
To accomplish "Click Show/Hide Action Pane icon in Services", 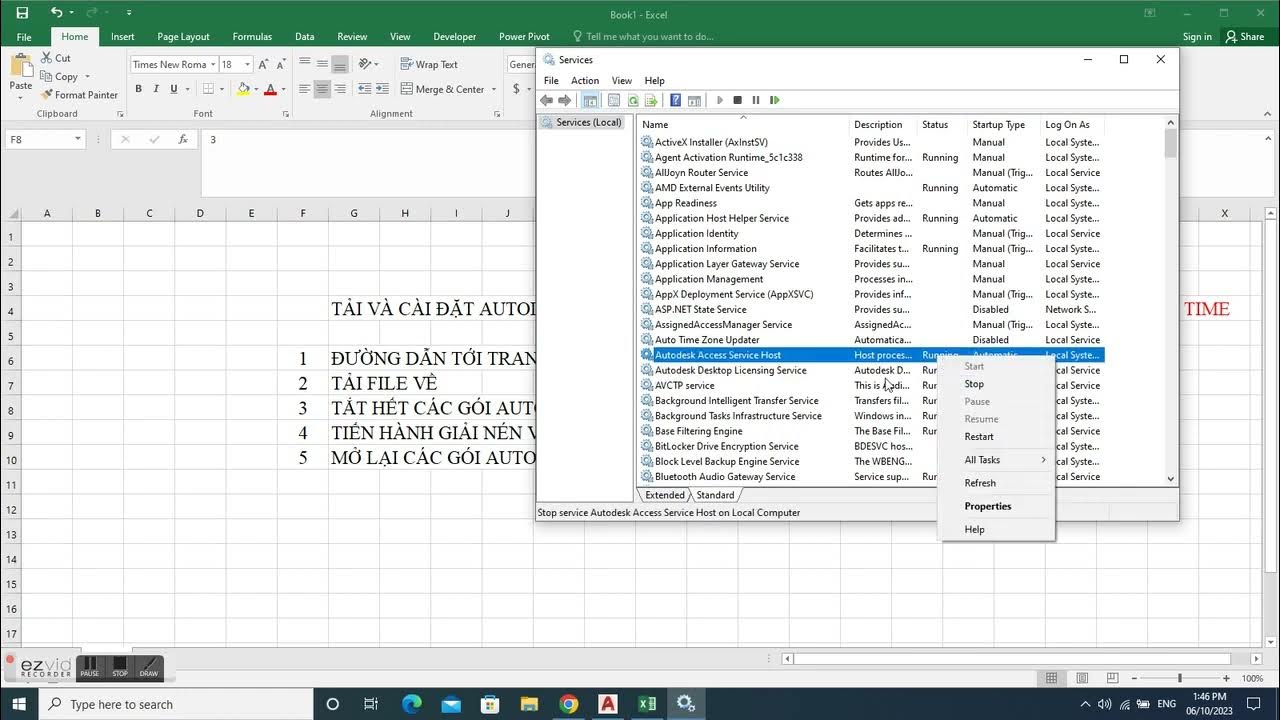I will [x=694, y=100].
